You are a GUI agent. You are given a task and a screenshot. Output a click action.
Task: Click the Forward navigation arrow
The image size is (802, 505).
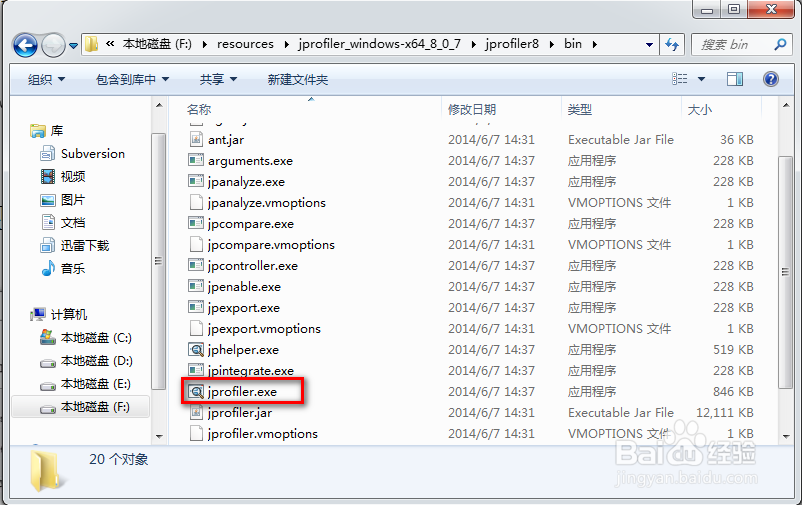[53, 46]
